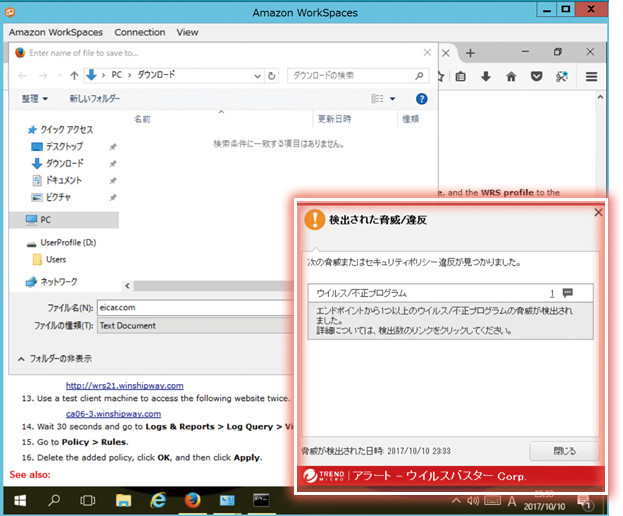Select ダウンロード in navigation pane
Viewport: 623px width, 516px height.
tap(57, 163)
